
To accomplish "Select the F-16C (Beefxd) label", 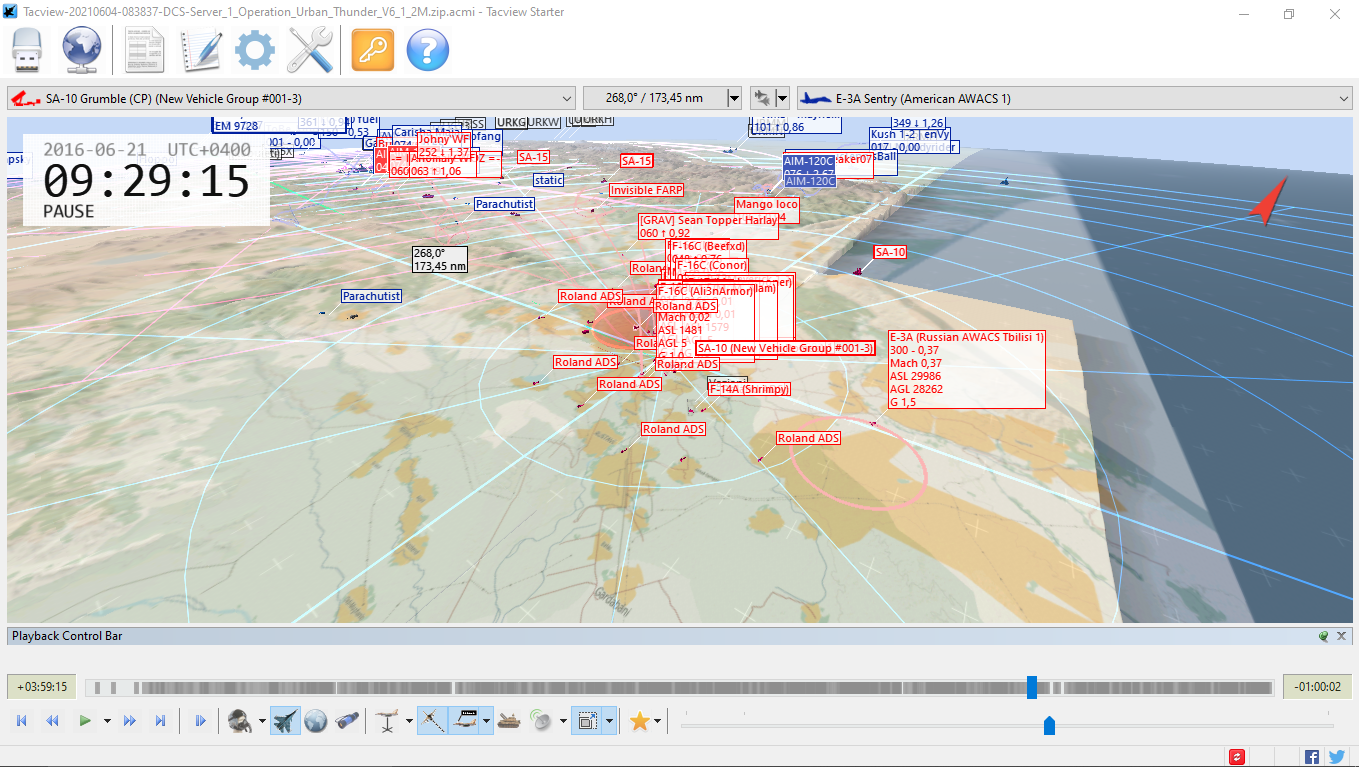I will point(708,247).
